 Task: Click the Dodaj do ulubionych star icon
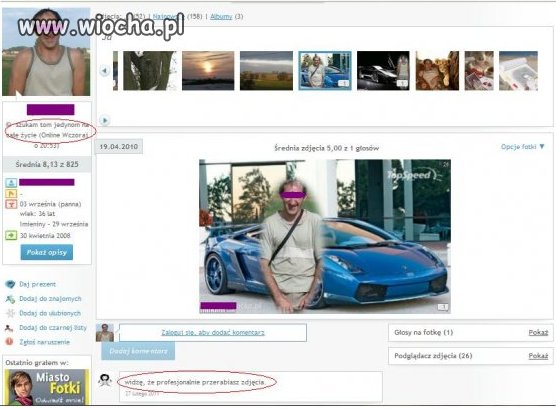coord(10,313)
